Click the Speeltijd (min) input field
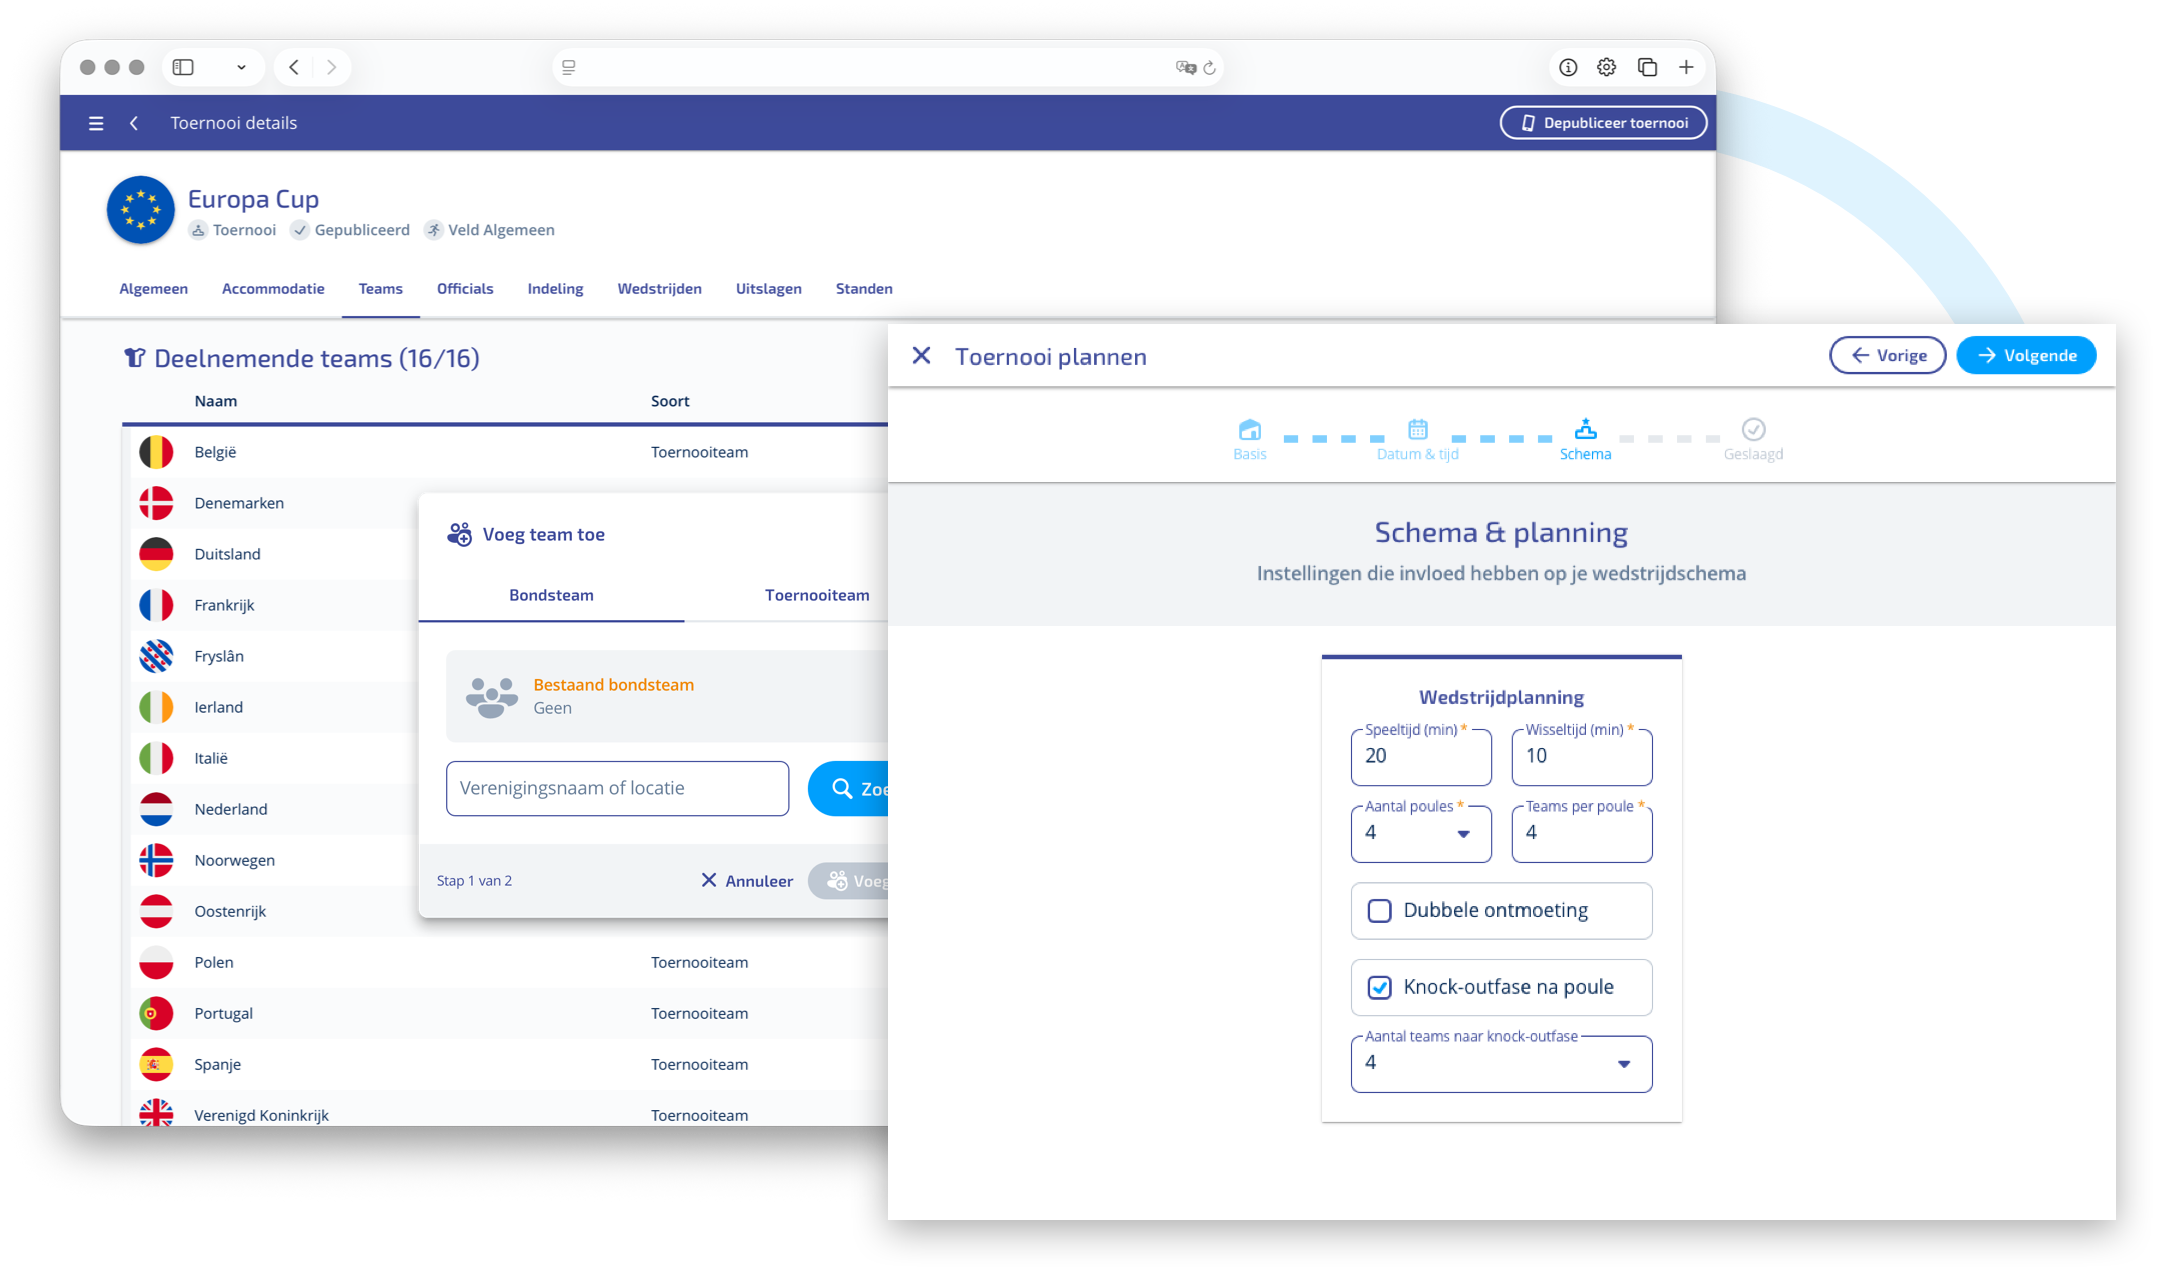Image resolution: width=2160 pixels, height=1272 pixels. [x=1420, y=757]
